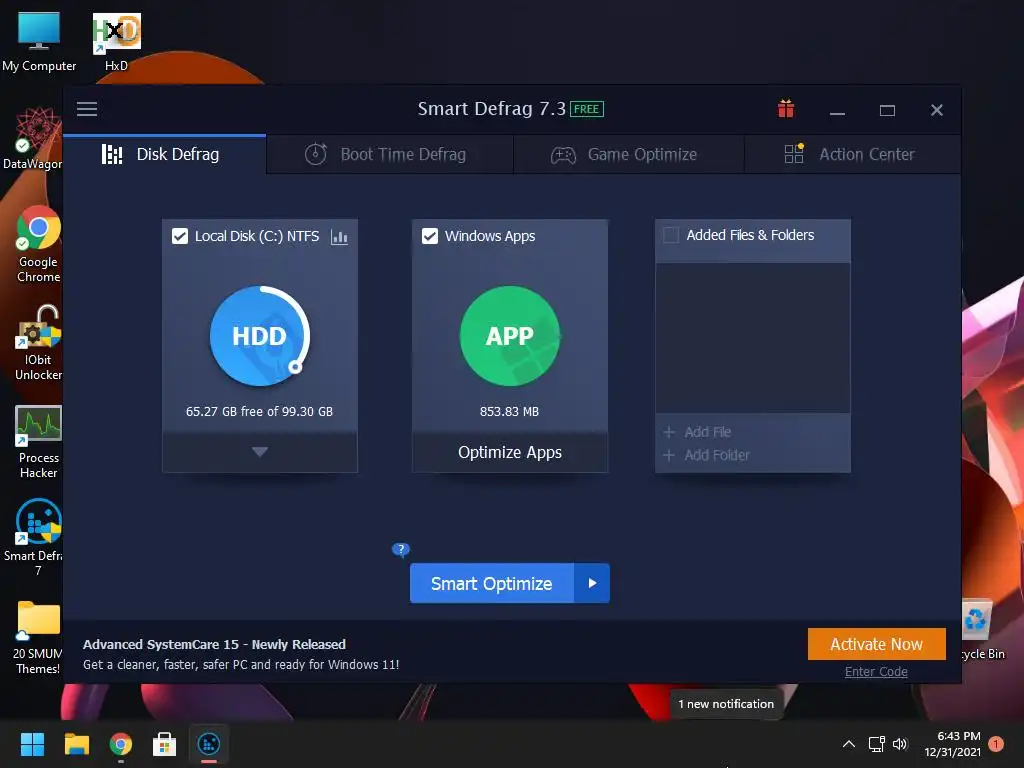Click the Optimize Apps button
The width and height of the screenshot is (1024, 768).
pos(510,452)
